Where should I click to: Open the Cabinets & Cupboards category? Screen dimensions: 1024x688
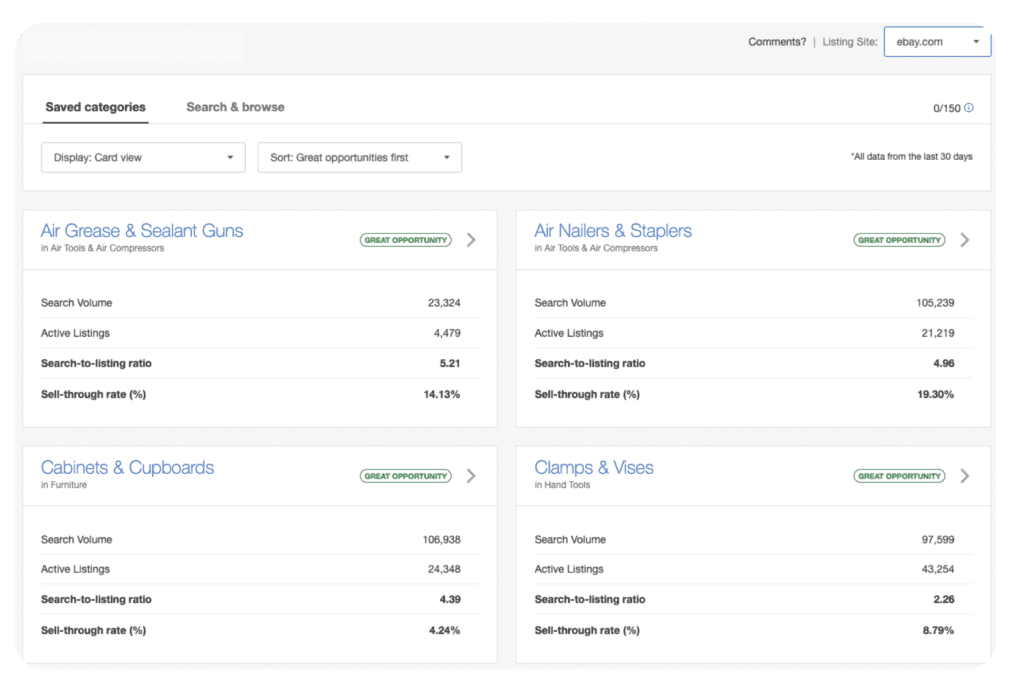(x=127, y=467)
